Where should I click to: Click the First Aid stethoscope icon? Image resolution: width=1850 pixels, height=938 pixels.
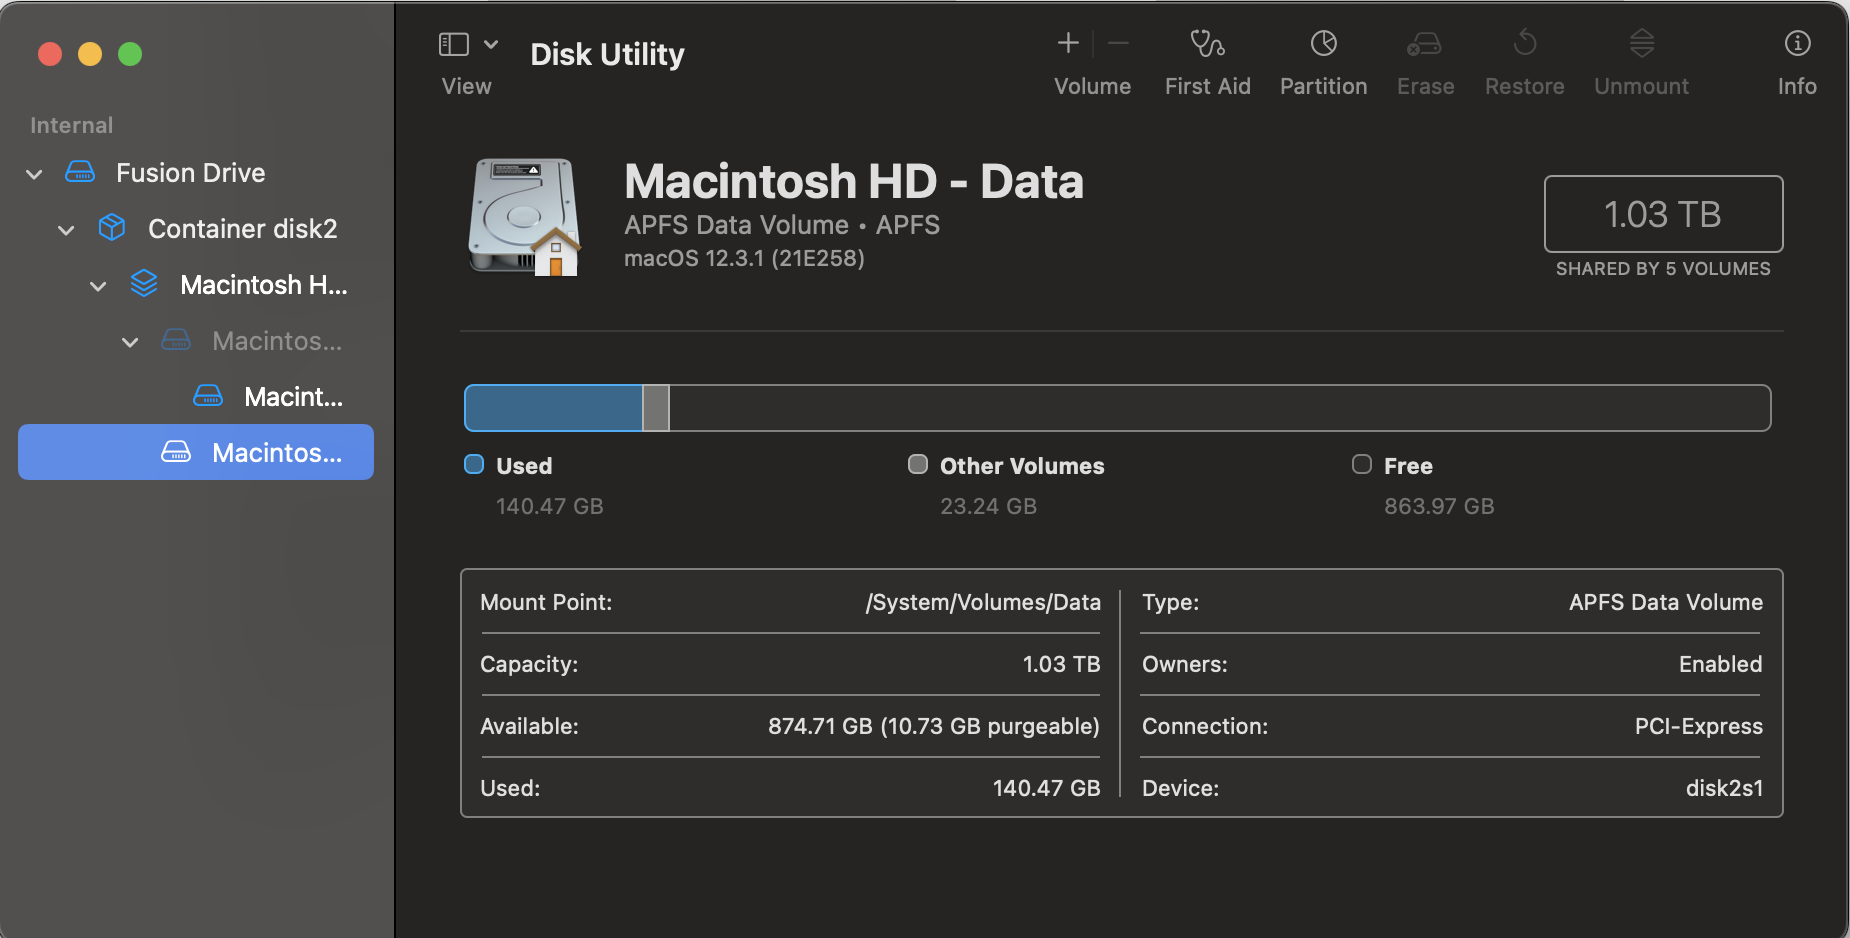pyautogui.click(x=1207, y=44)
